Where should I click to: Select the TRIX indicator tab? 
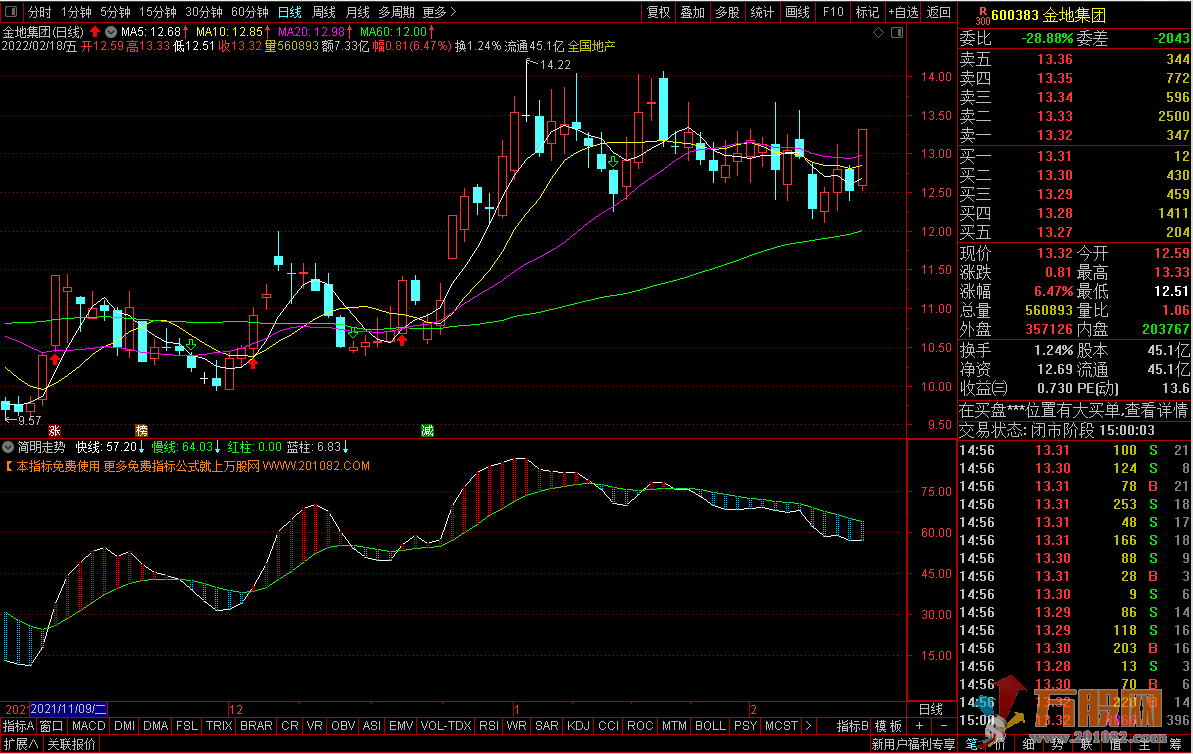click(x=219, y=726)
